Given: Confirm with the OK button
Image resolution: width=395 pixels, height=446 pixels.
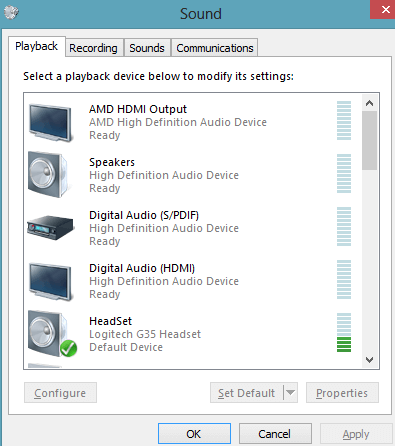Looking at the screenshot, I should (194, 434).
